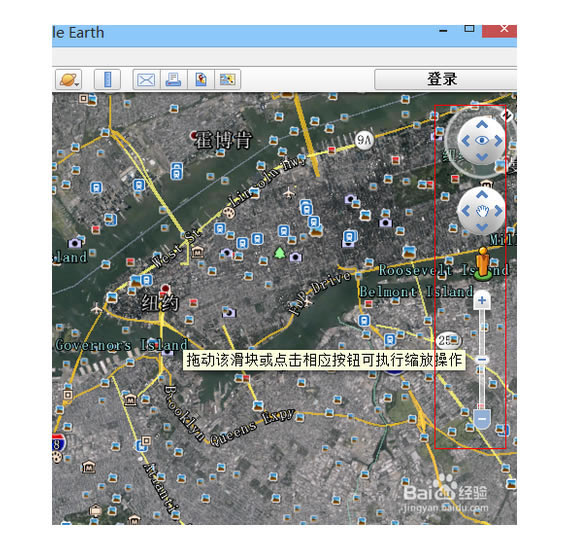Minimize the Google Earth window
Screen dimensions: 568x550
(x=443, y=30)
